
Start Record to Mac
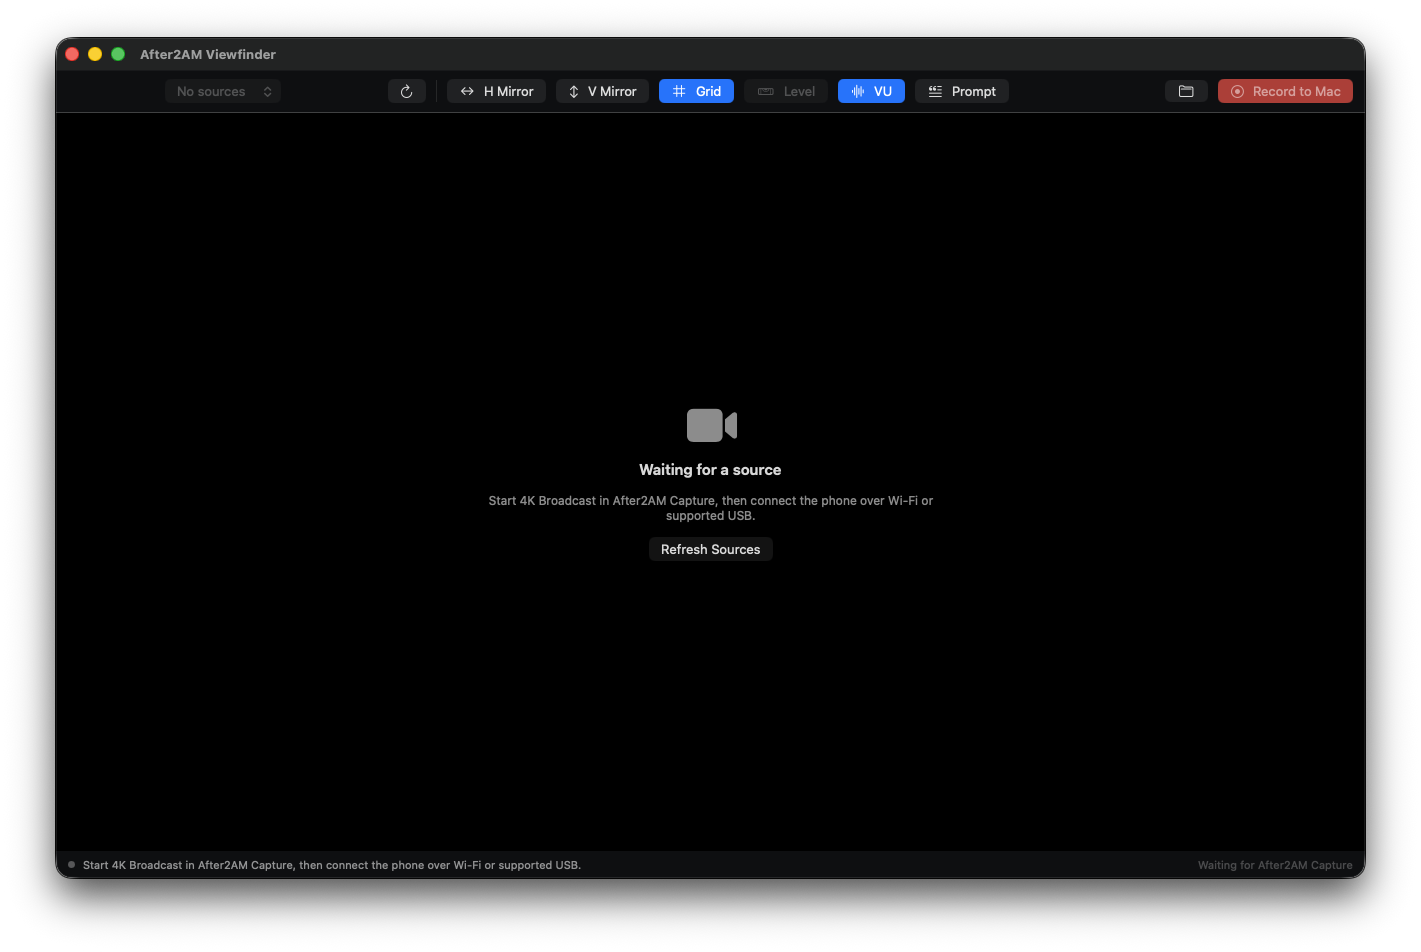(1285, 91)
